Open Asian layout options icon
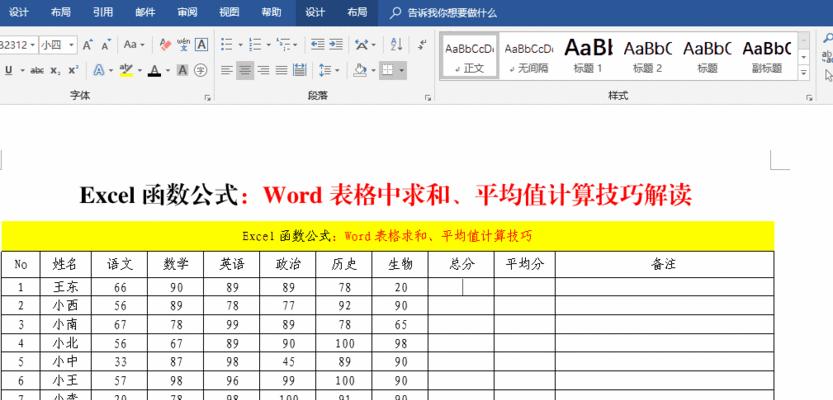 pos(362,45)
